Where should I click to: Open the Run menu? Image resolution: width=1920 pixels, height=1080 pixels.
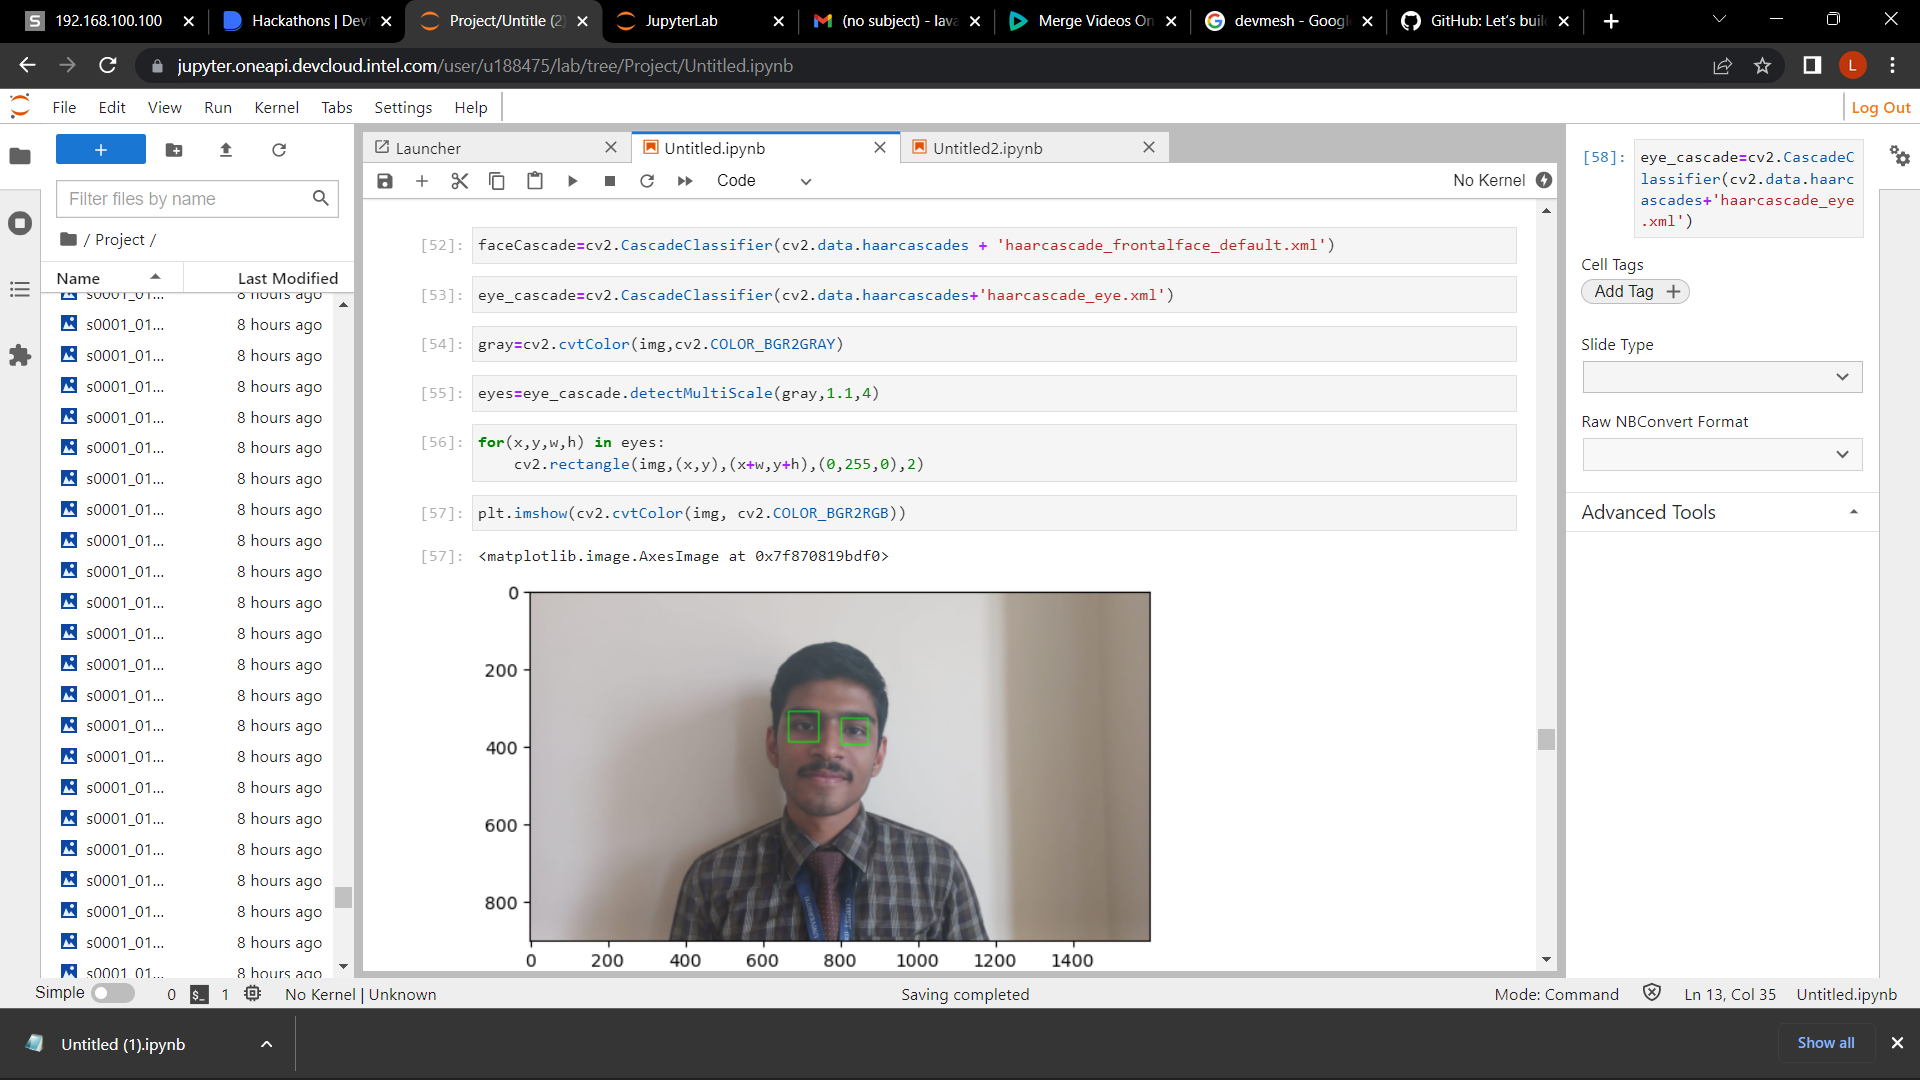pyautogui.click(x=218, y=107)
